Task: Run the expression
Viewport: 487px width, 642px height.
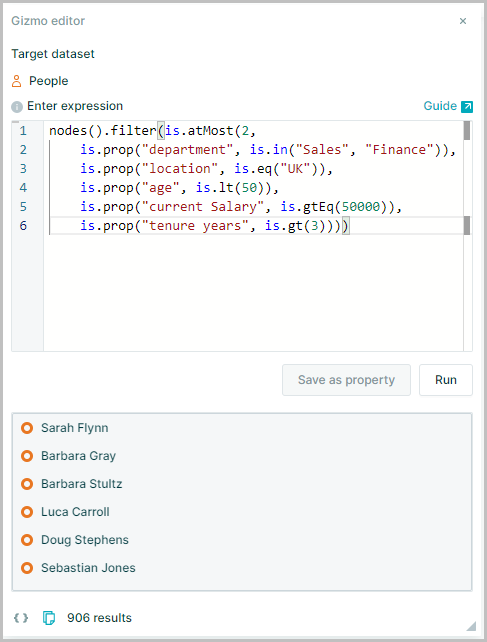Action: (x=446, y=380)
